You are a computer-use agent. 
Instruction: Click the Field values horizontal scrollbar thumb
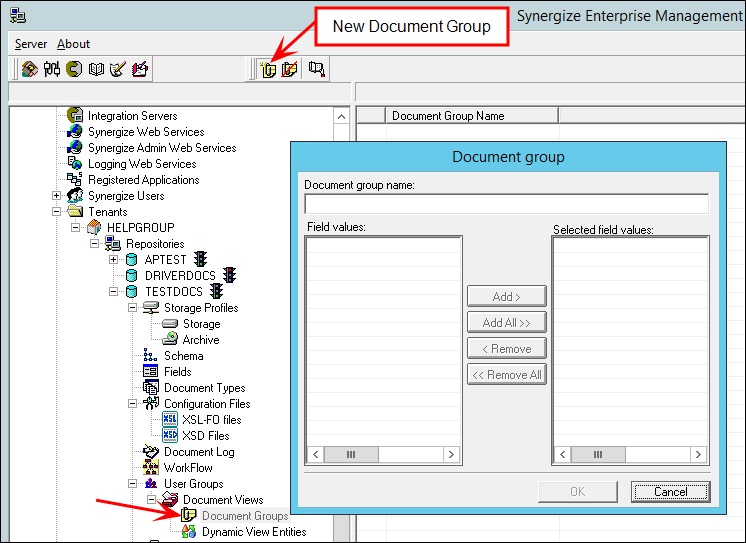(x=351, y=454)
